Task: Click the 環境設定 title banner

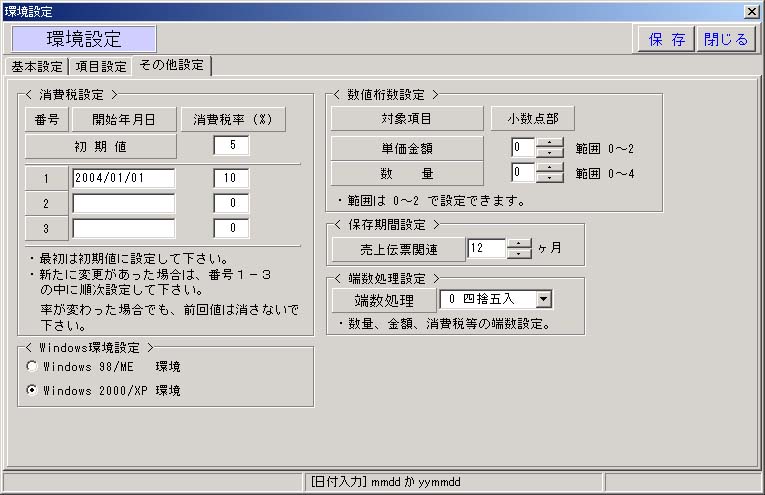Action: coord(84,39)
